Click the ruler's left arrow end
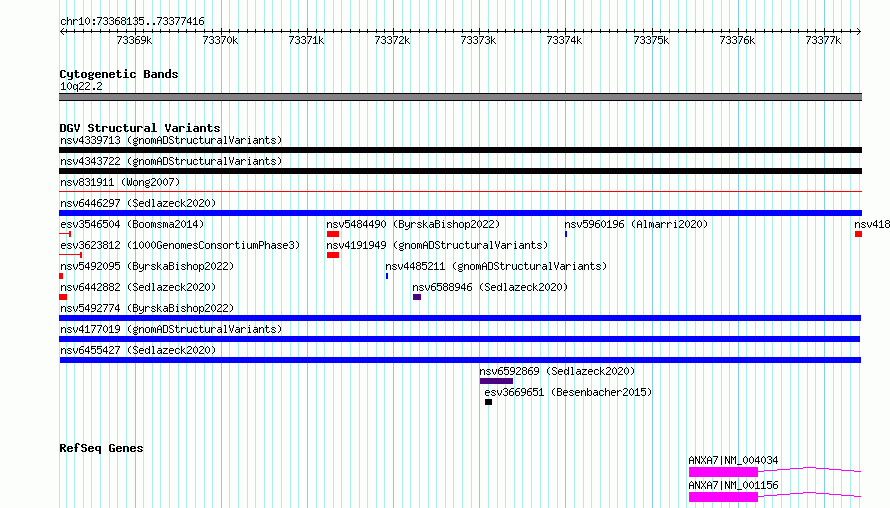 pos(62,31)
